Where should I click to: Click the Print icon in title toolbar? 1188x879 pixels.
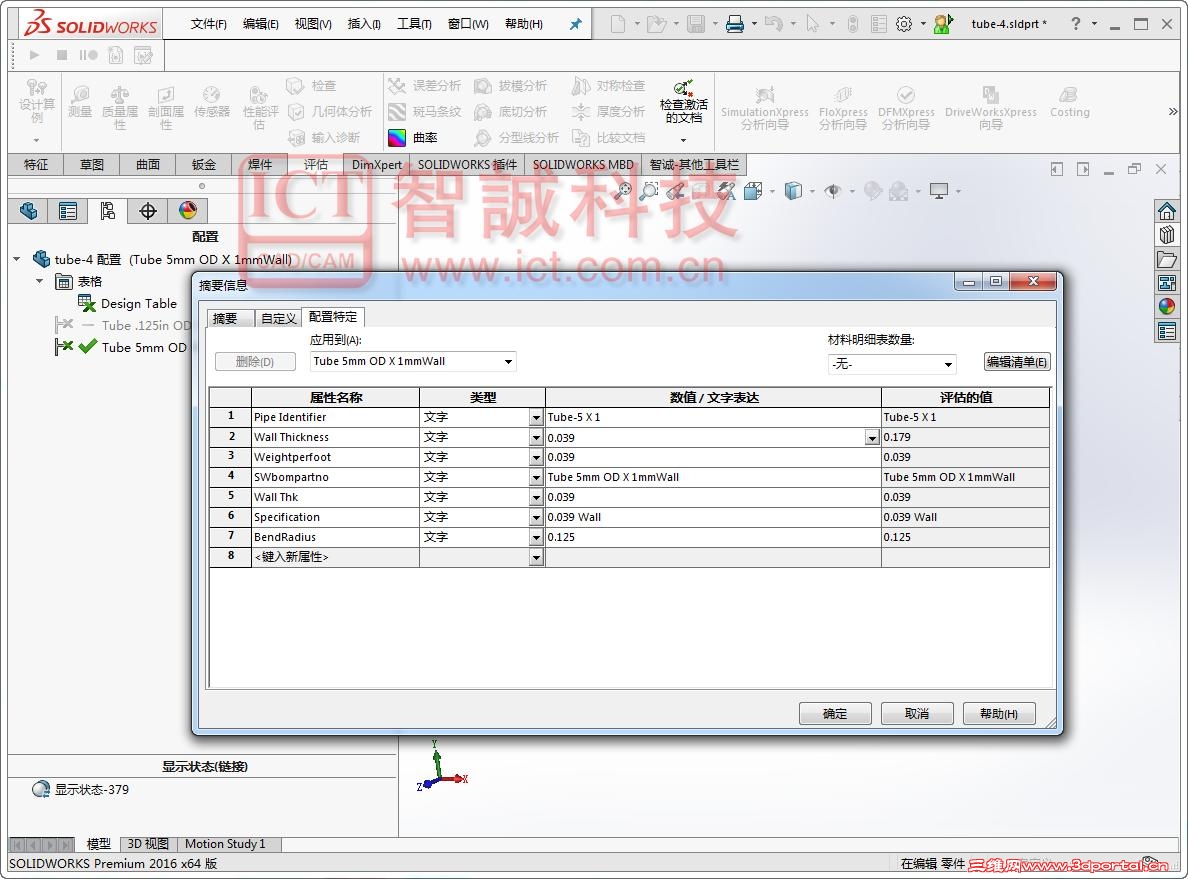coord(734,24)
